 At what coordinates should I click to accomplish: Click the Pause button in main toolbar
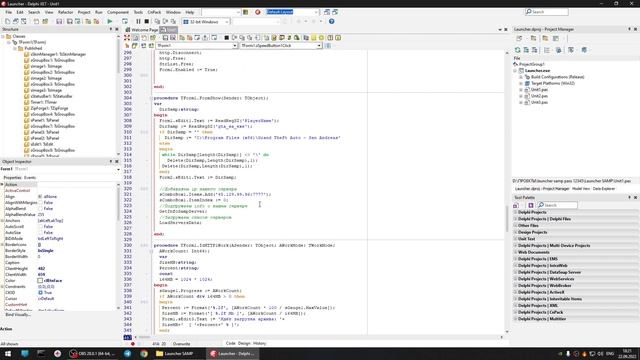(x=138, y=21)
